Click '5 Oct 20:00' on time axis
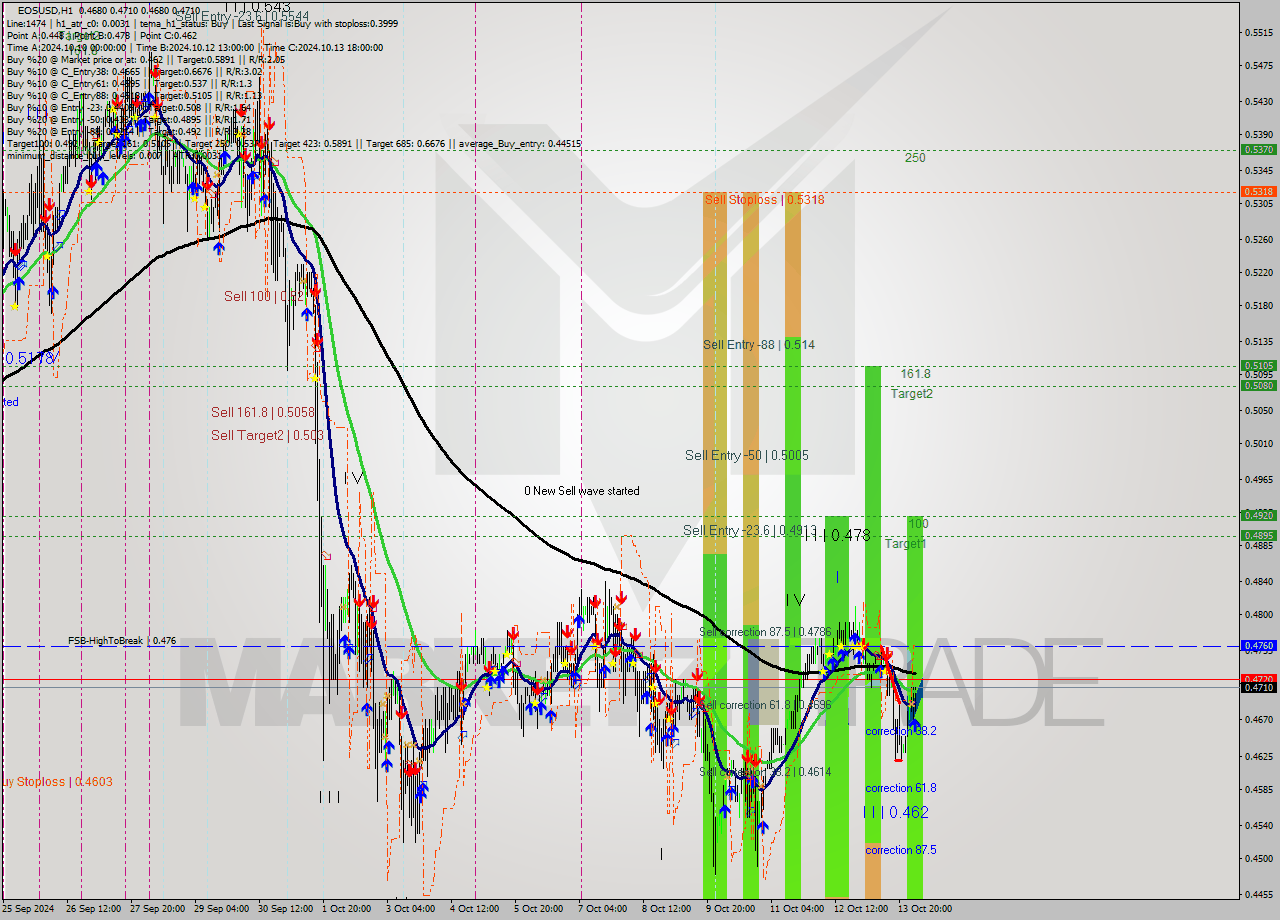1280x920 pixels. [x=539, y=909]
